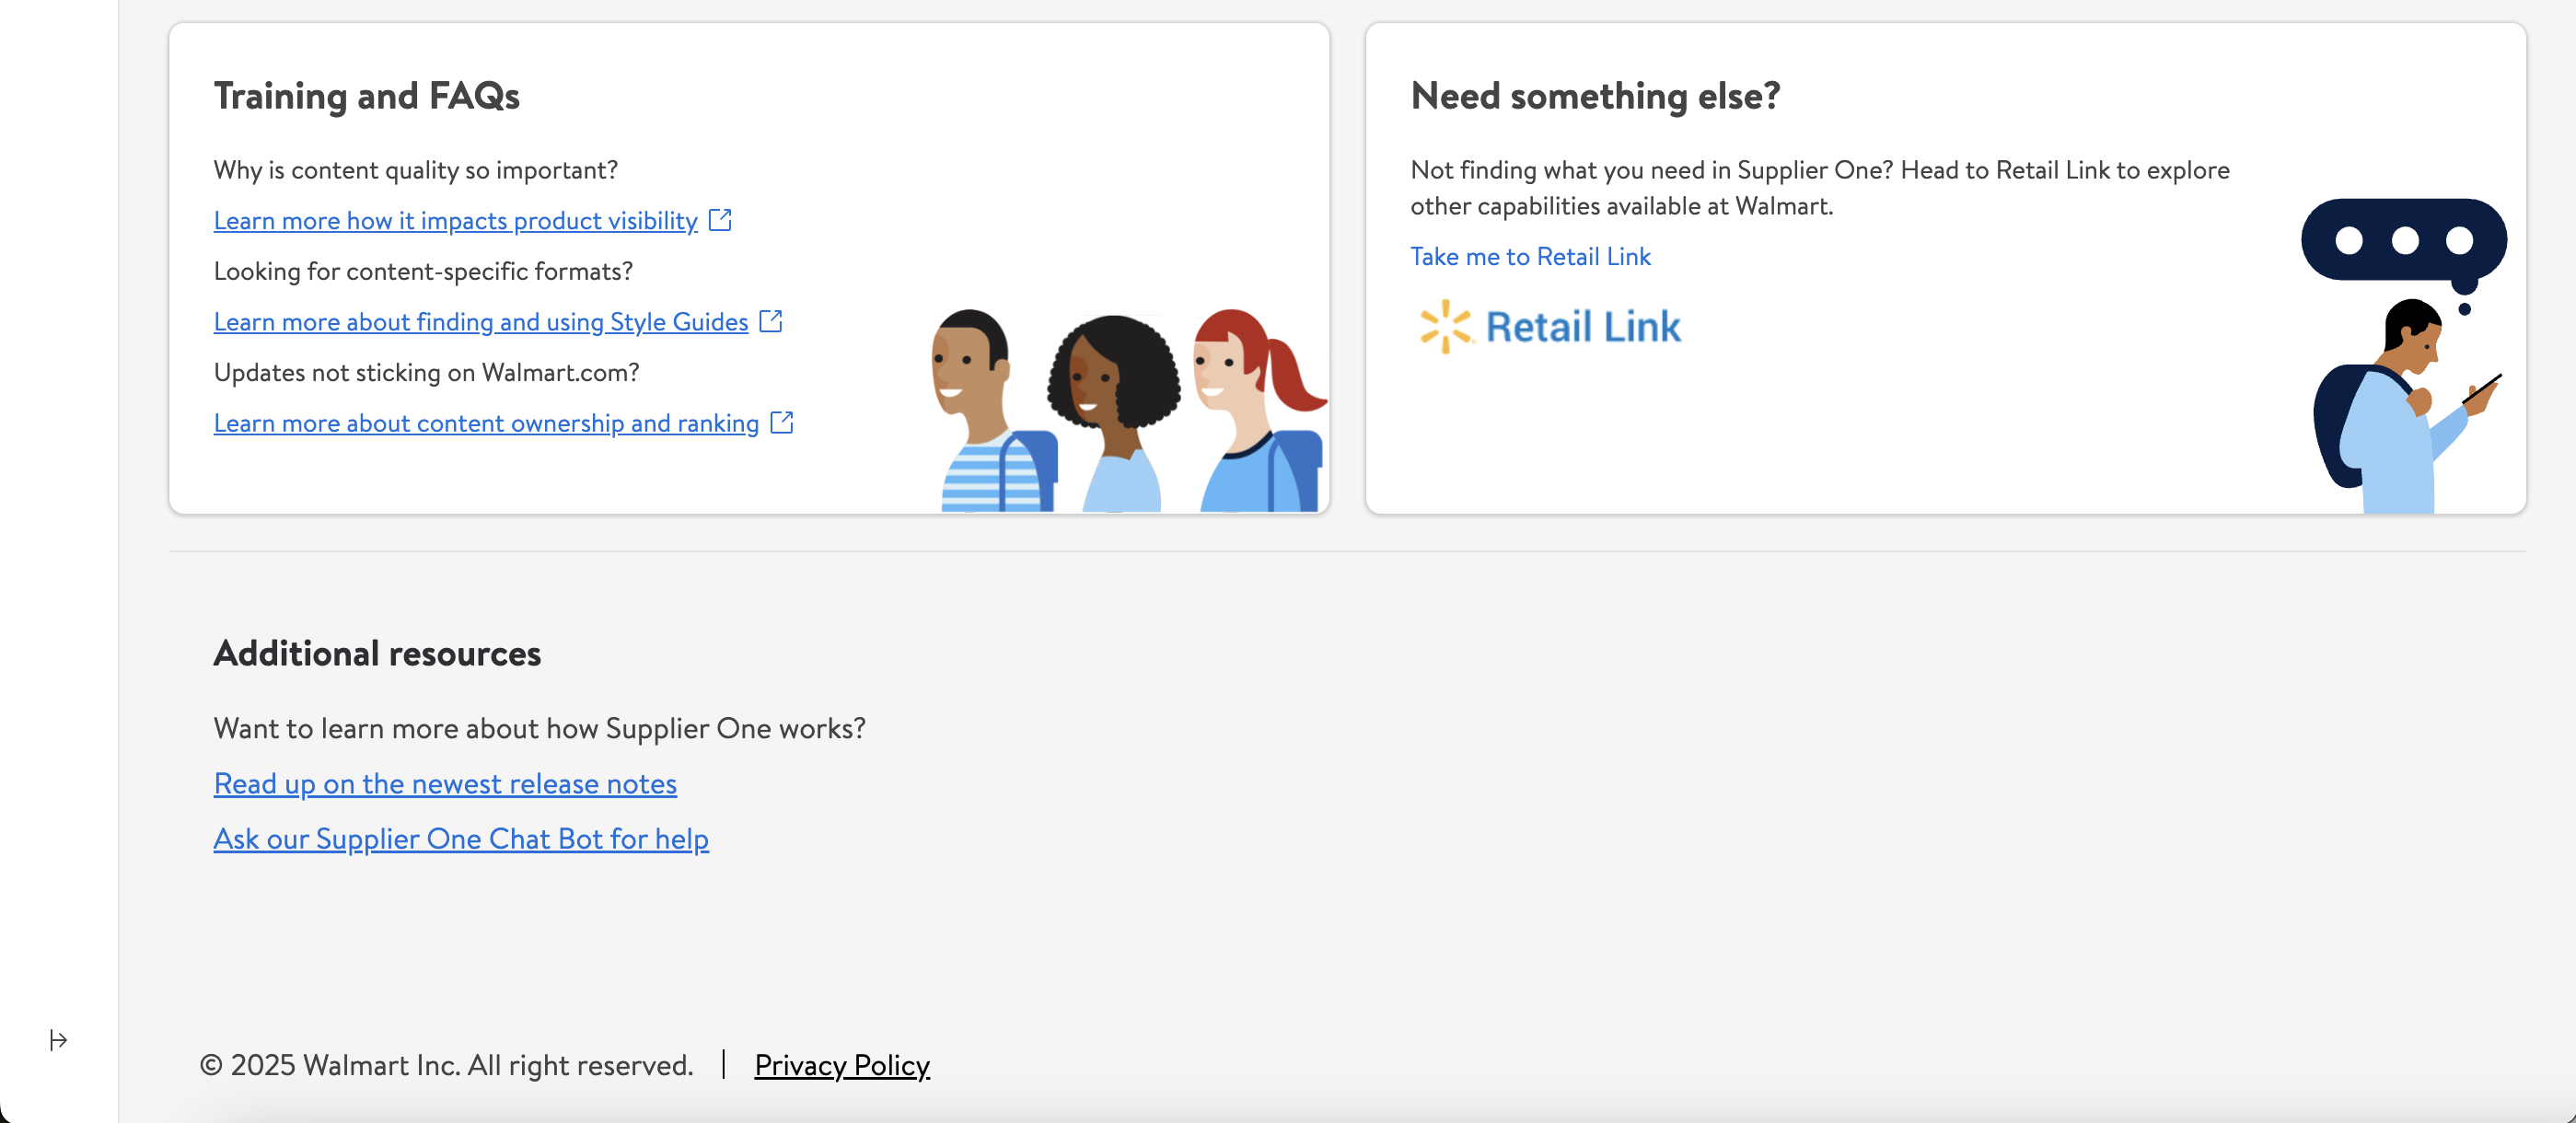Click external-link icon beside content ownership link
The image size is (2576, 1123).
click(x=782, y=422)
